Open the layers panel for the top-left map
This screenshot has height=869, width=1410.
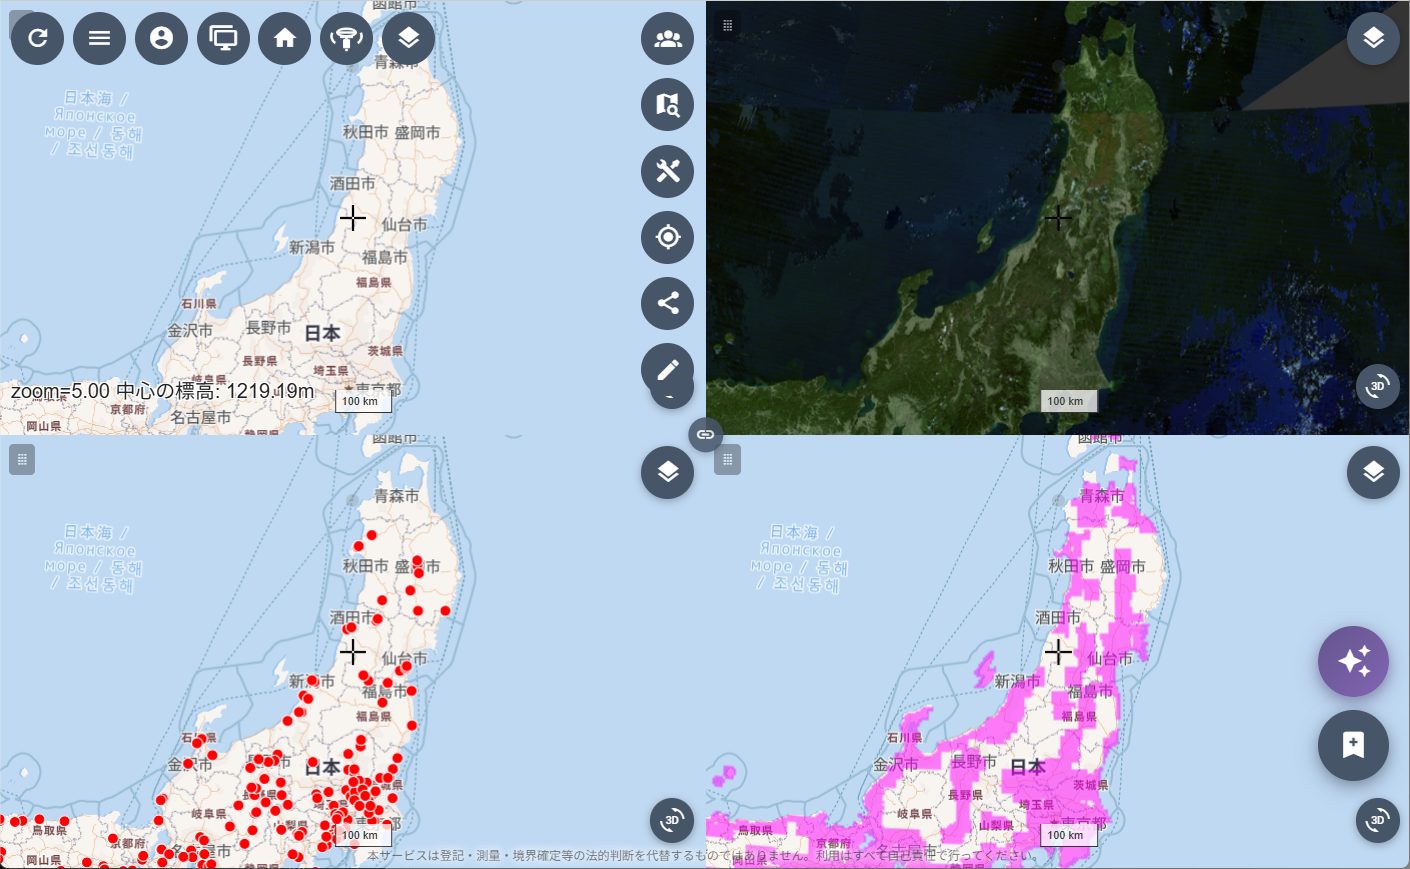408,38
